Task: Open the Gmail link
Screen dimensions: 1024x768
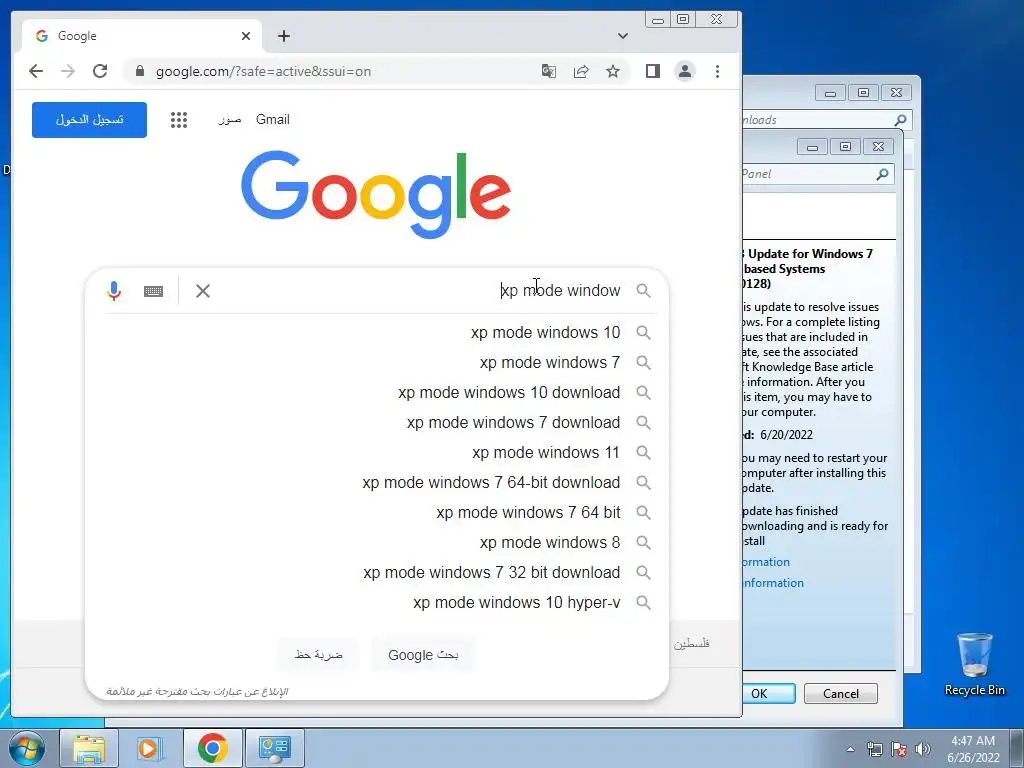Action: tap(272, 120)
